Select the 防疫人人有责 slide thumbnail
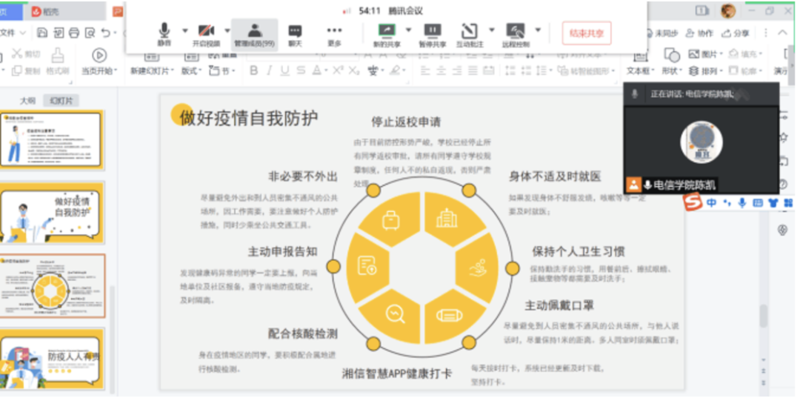 click(x=52, y=360)
